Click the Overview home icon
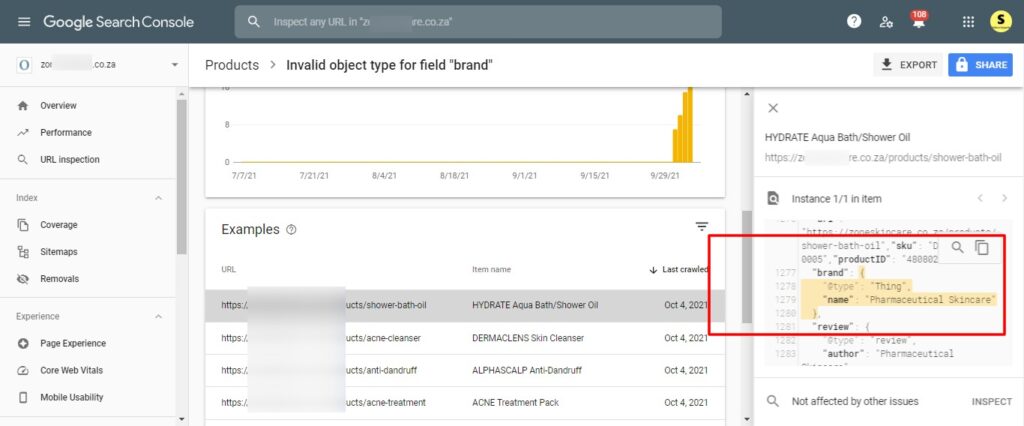Image resolution: width=1024 pixels, height=426 pixels. click(x=23, y=106)
